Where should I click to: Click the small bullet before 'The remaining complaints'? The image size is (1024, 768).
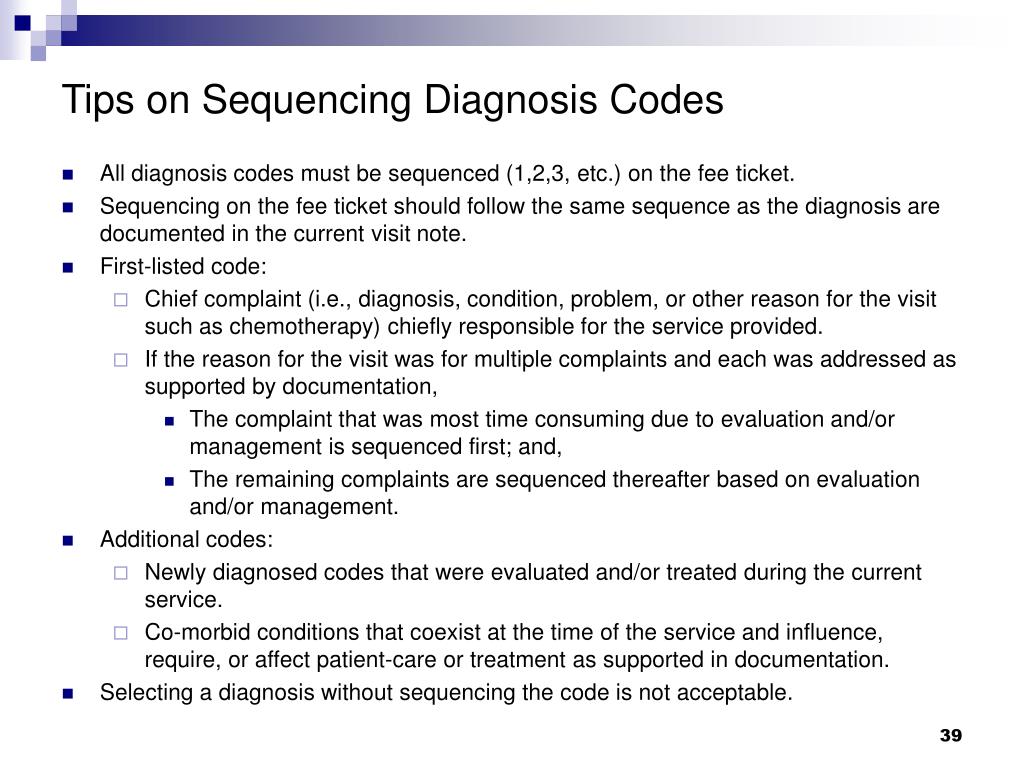point(170,481)
